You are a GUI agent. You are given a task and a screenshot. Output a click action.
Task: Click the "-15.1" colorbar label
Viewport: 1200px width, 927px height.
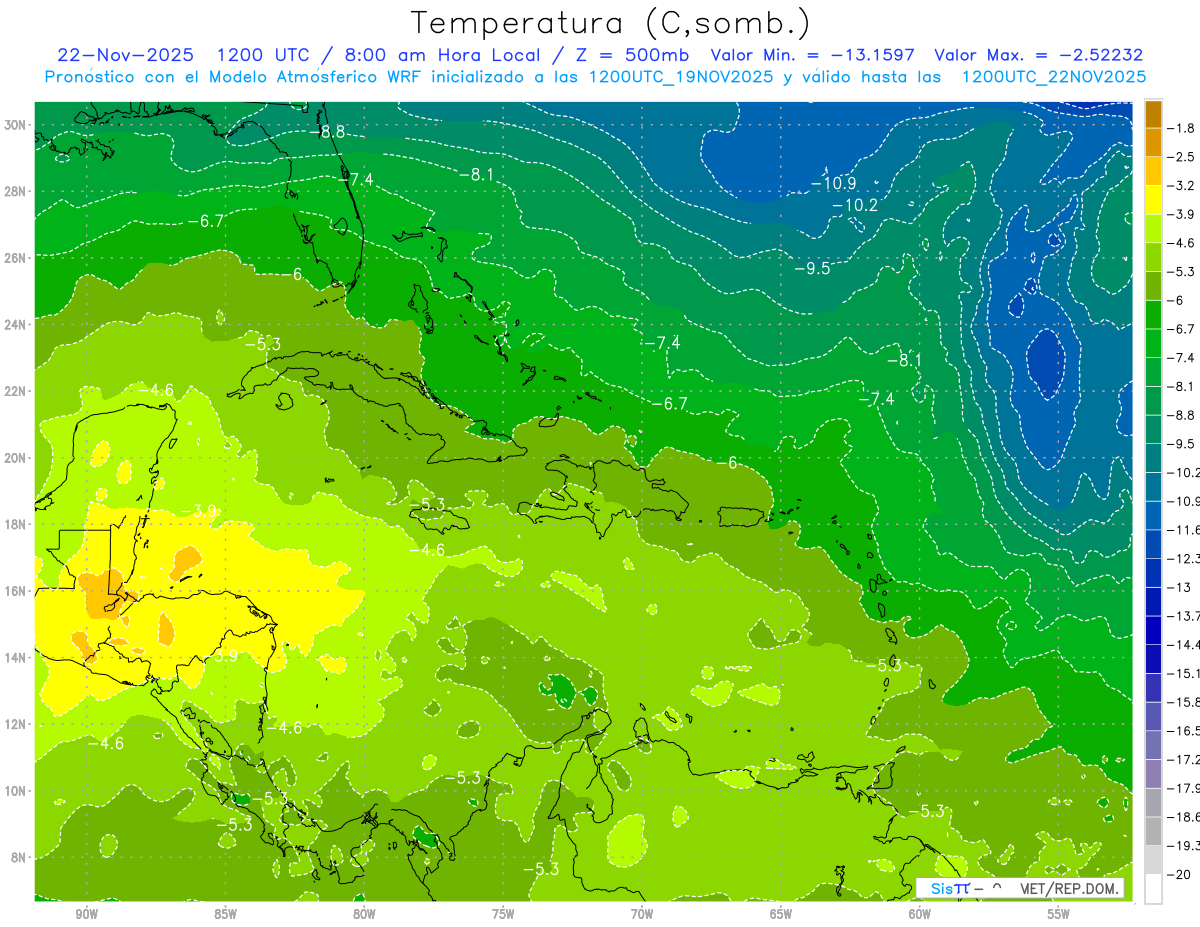(1183, 673)
